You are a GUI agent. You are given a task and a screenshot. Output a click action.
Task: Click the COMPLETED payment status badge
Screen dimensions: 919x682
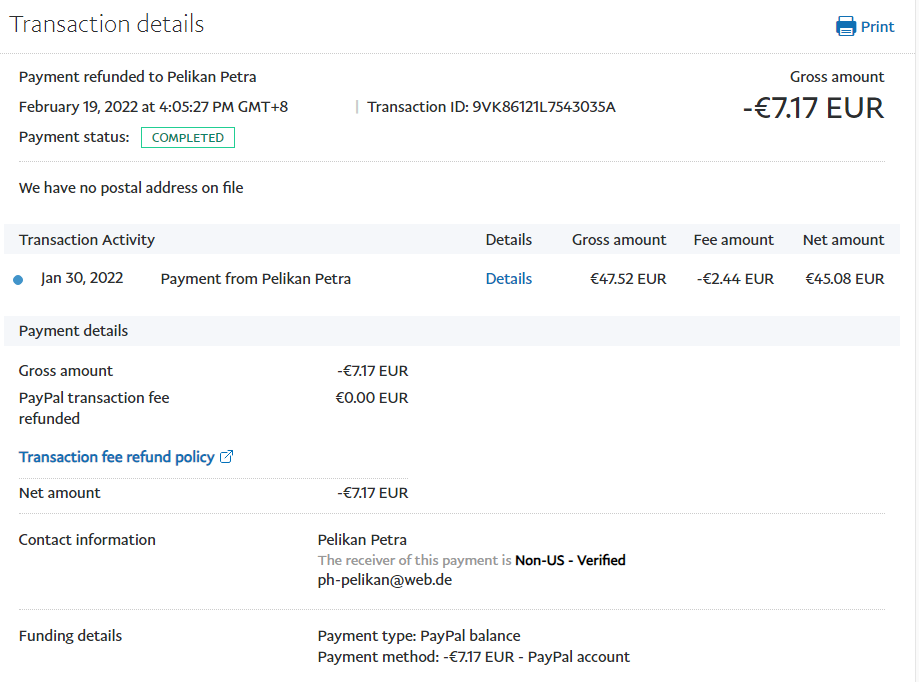(187, 137)
